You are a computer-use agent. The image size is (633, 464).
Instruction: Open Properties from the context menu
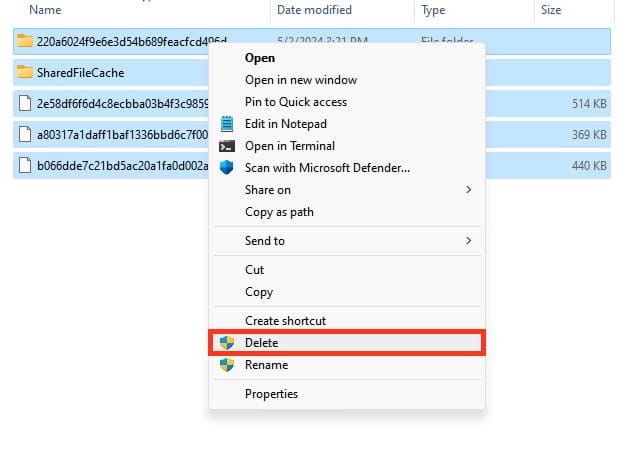271,394
